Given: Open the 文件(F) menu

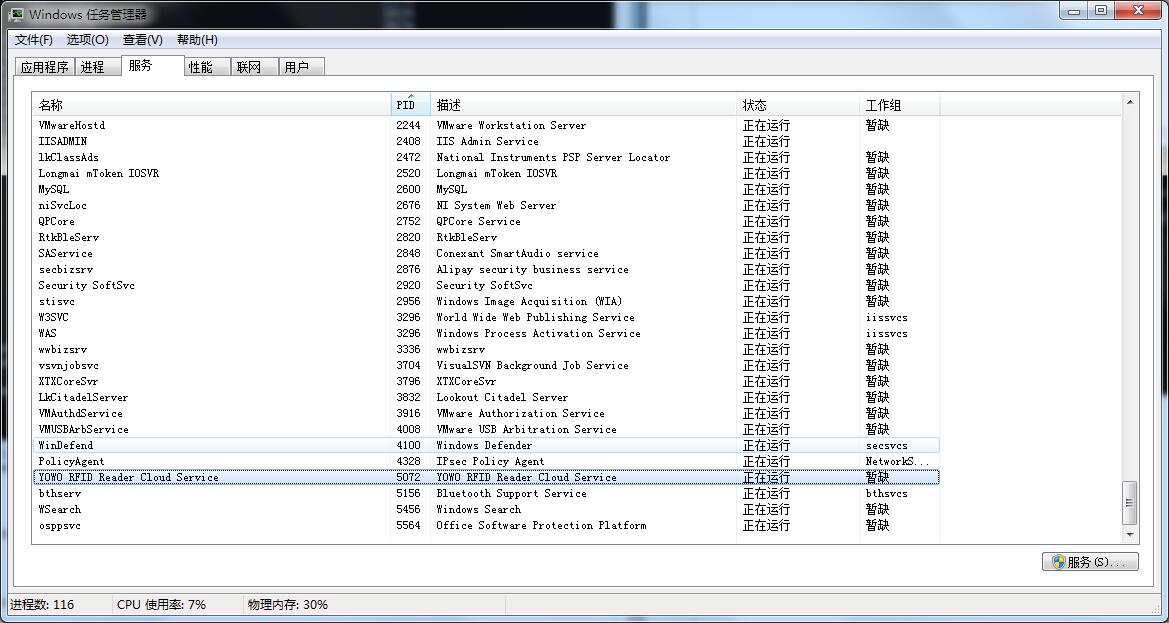Looking at the screenshot, I should pyautogui.click(x=34, y=39).
